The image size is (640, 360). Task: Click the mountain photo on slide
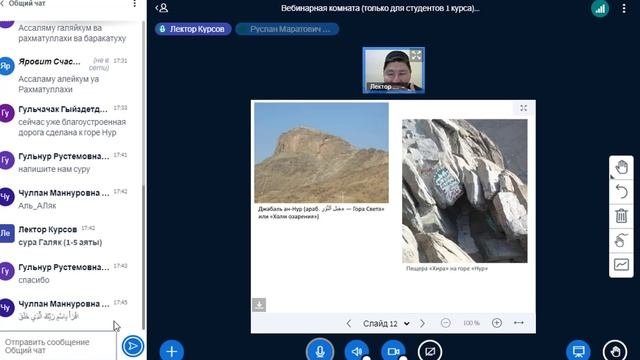point(321,153)
